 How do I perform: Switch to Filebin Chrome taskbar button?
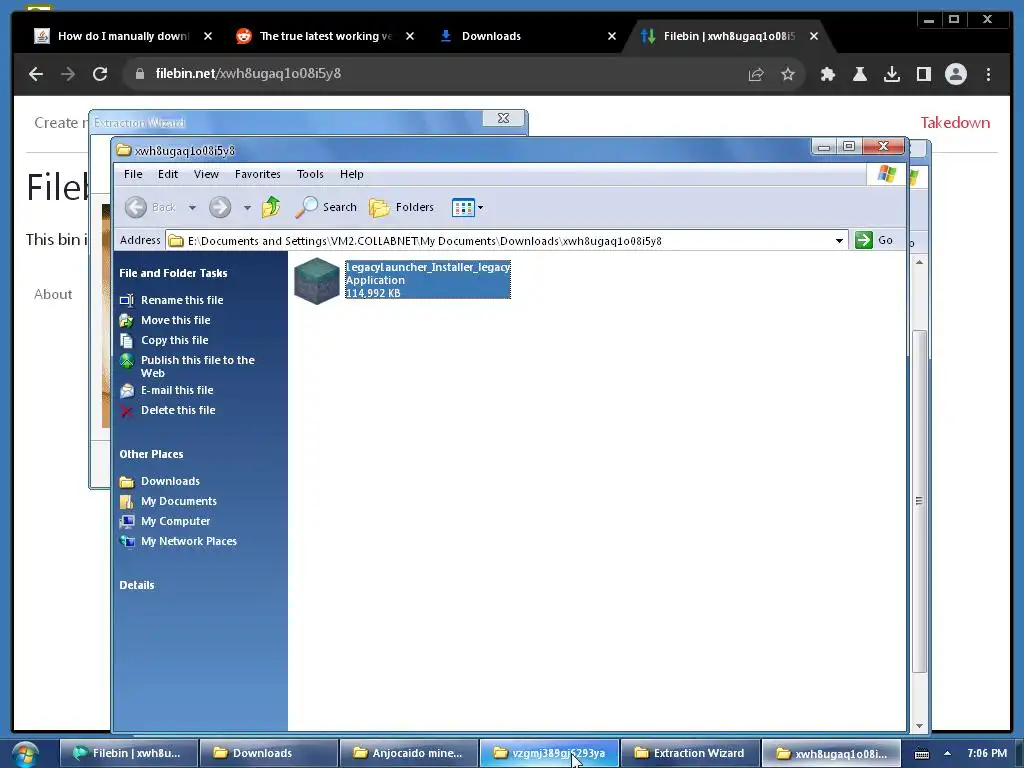128,753
